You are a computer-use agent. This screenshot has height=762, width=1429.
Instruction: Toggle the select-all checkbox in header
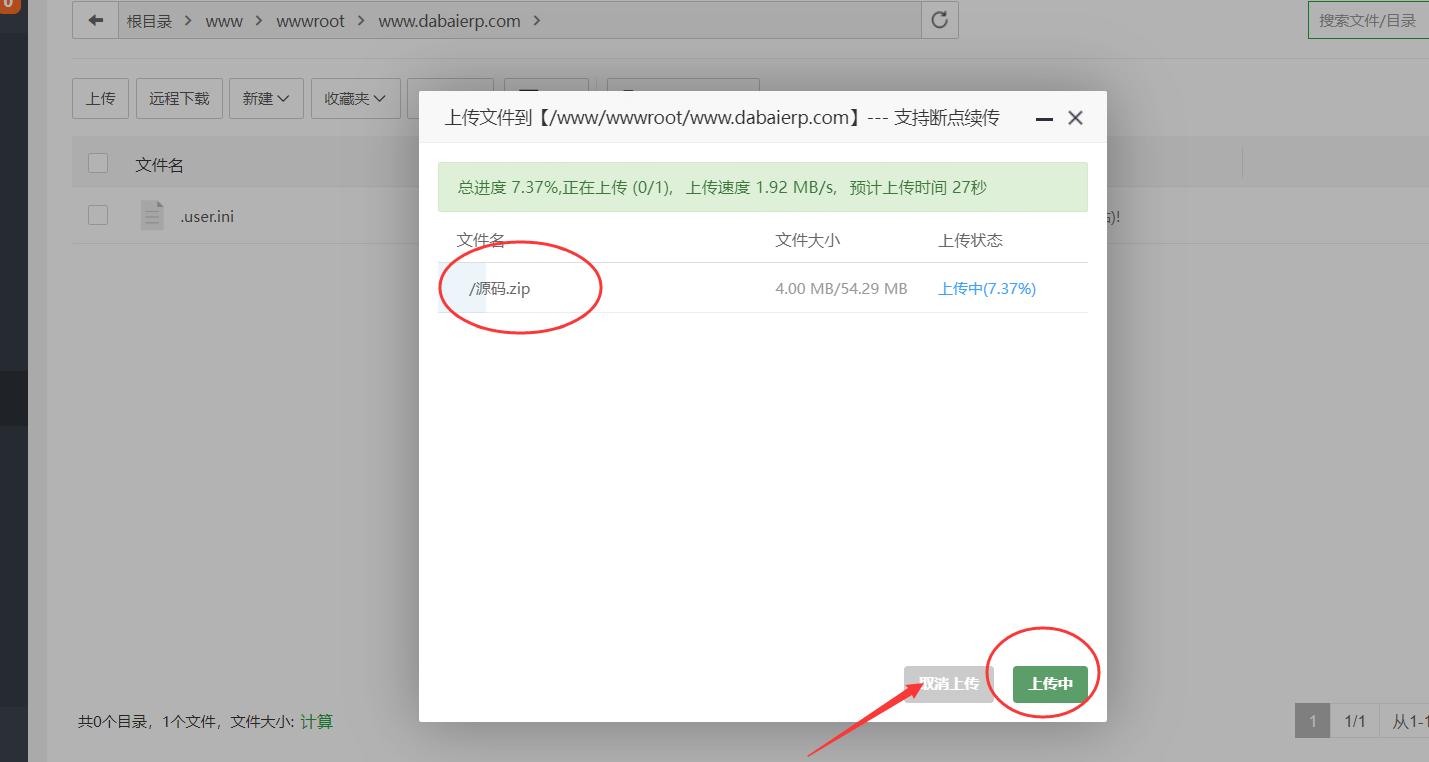coord(97,163)
